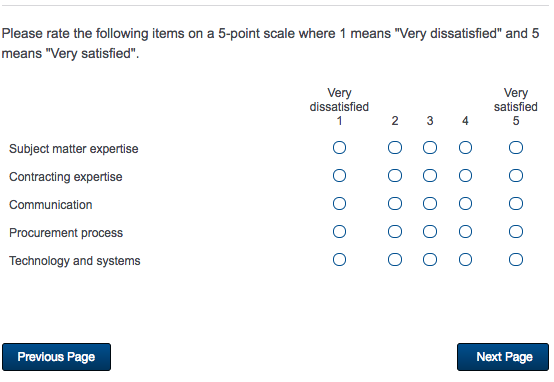554x382 pixels.
Task: Rate Technology and systems as 5
Action: [x=515, y=260]
